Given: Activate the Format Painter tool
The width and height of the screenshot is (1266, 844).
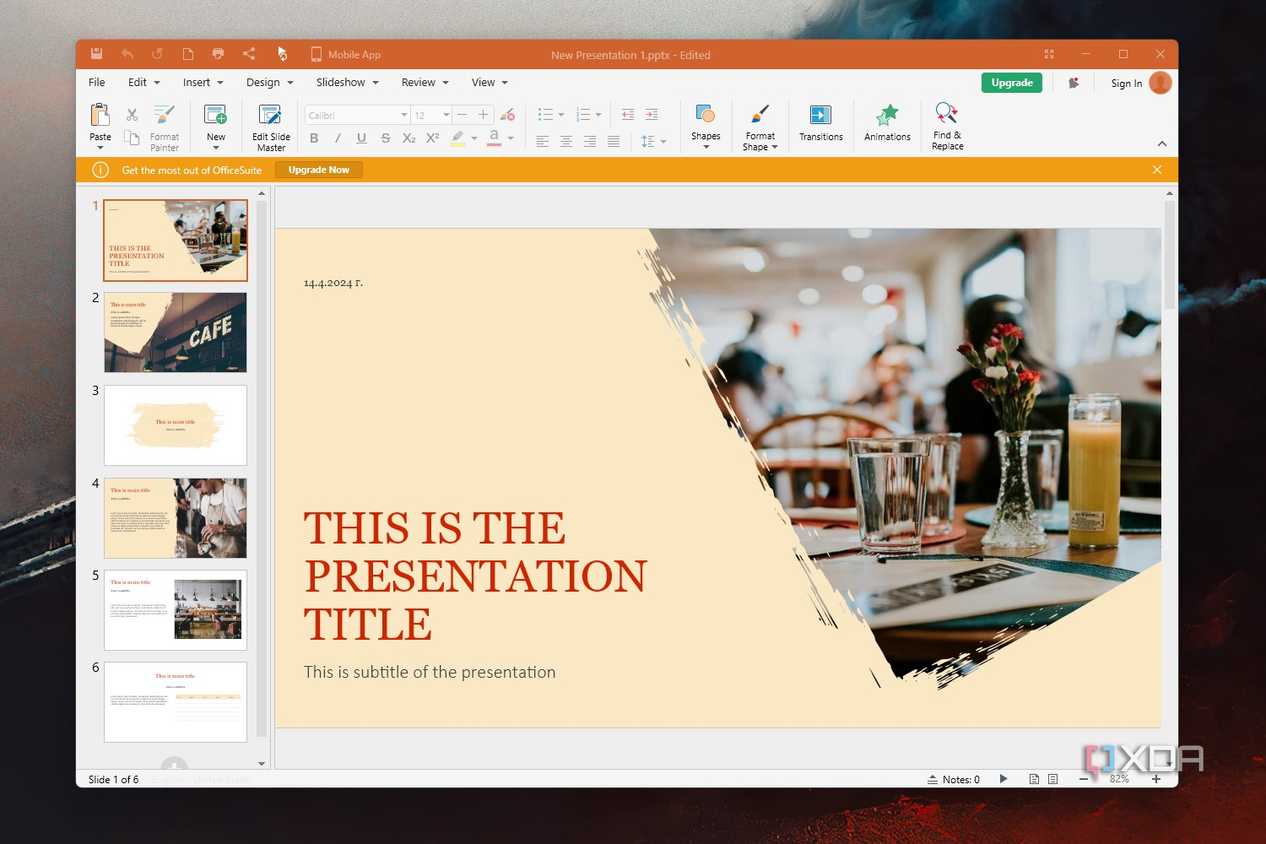Looking at the screenshot, I should click(x=164, y=127).
